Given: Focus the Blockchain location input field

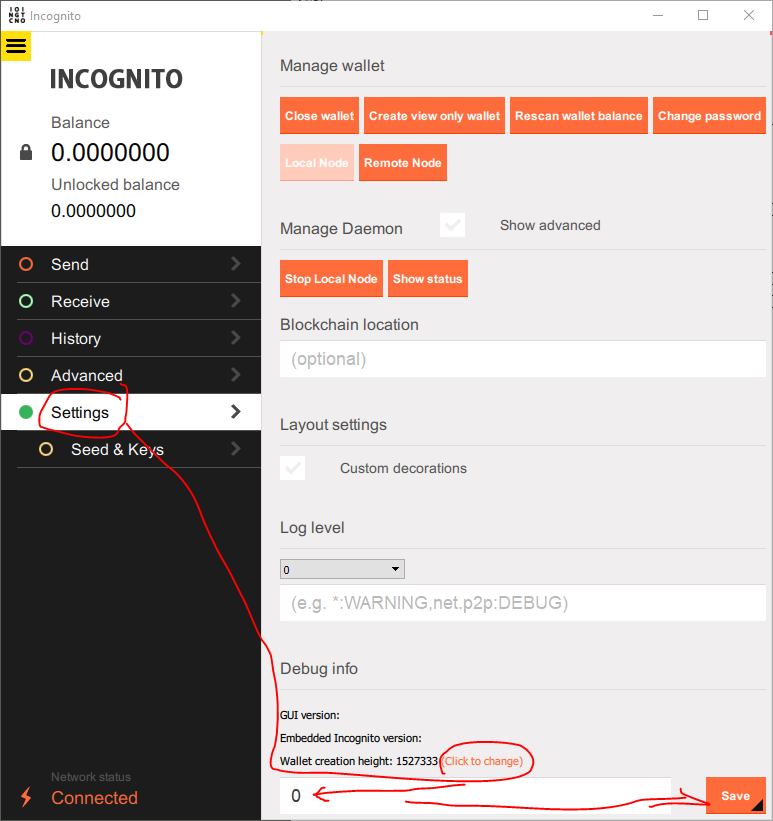Looking at the screenshot, I should 523,359.
